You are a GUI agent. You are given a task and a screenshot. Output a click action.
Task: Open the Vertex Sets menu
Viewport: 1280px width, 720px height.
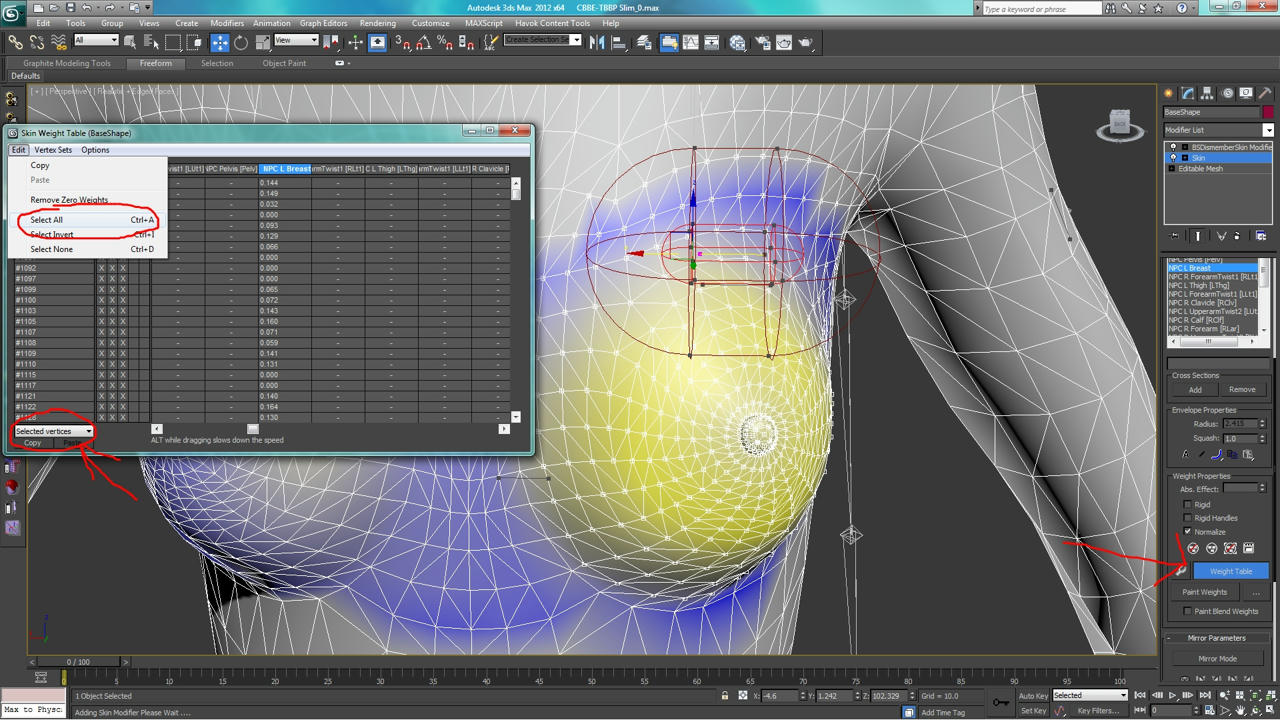point(53,150)
